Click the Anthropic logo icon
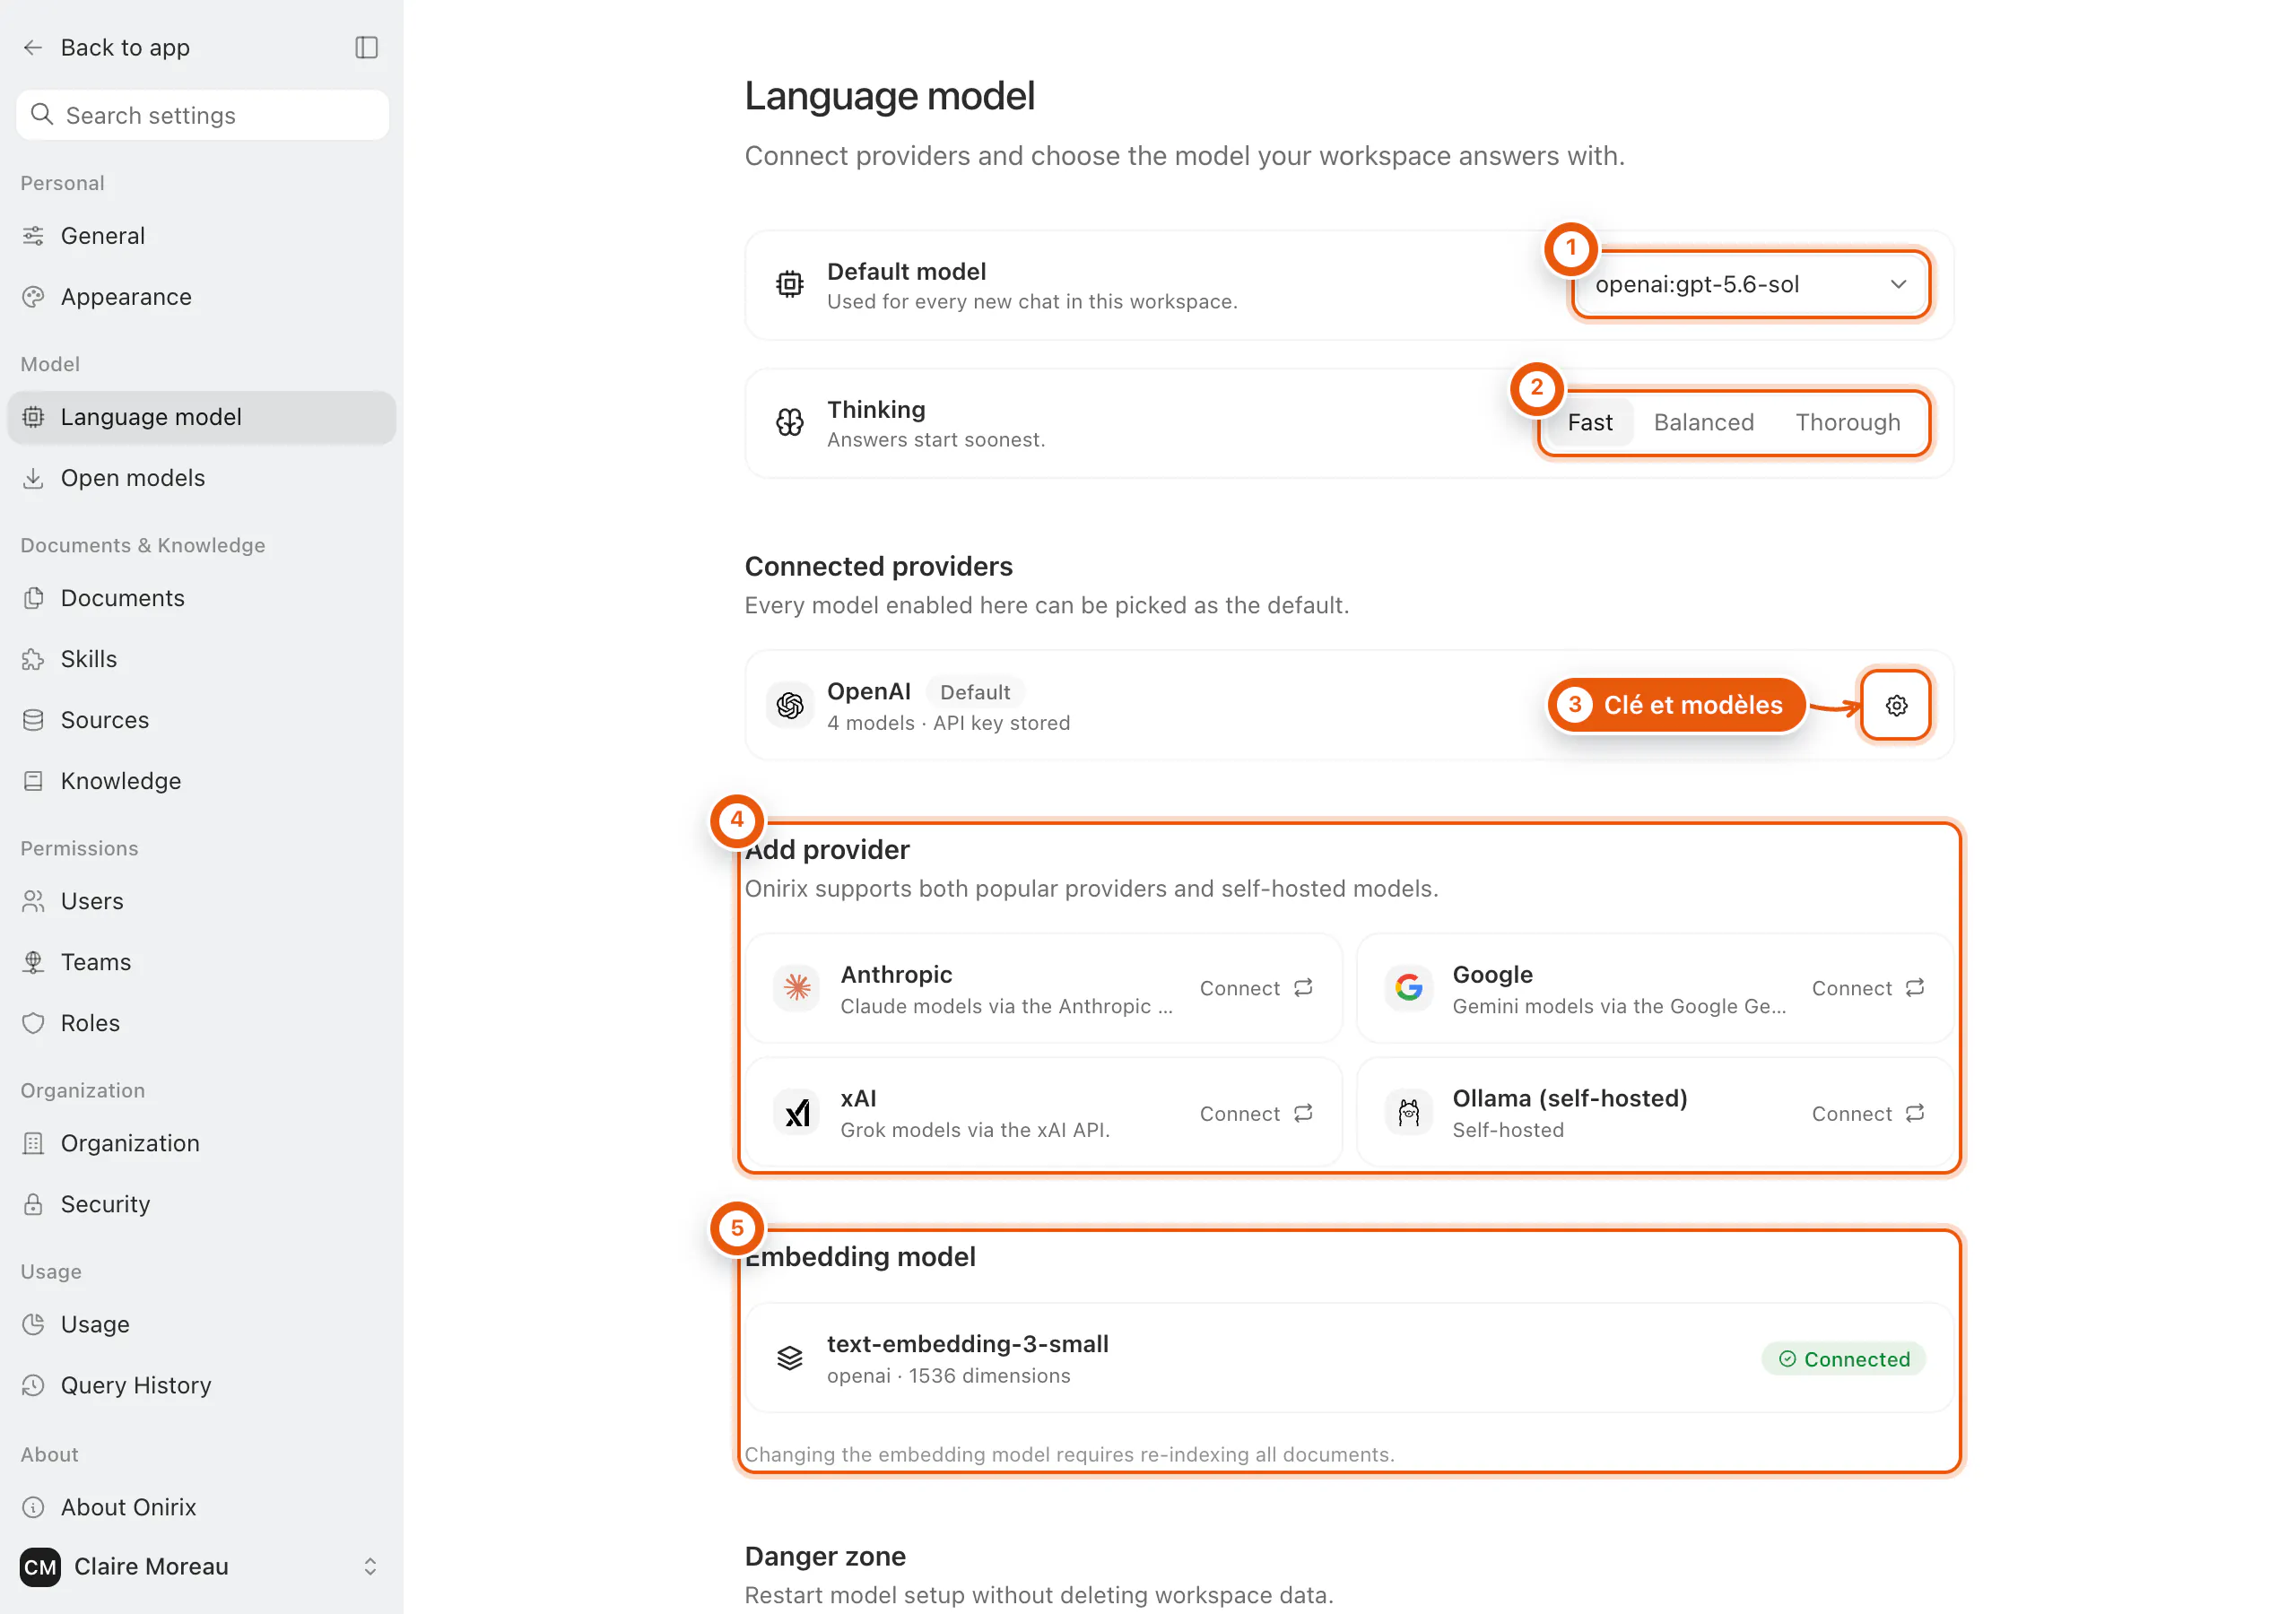This screenshot has height=1614, width=2296. point(797,988)
